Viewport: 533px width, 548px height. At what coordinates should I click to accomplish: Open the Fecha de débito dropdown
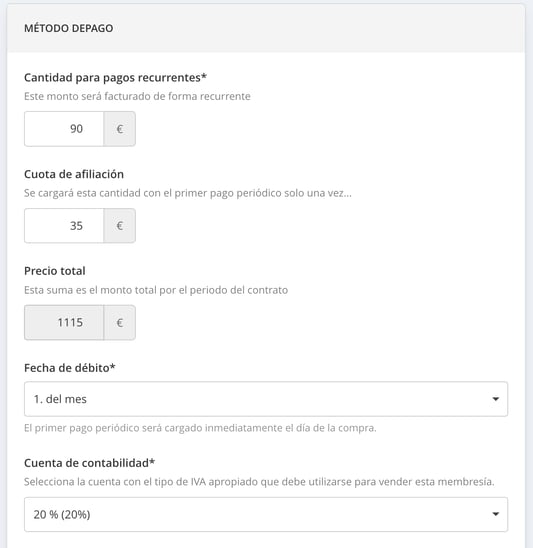point(266,399)
